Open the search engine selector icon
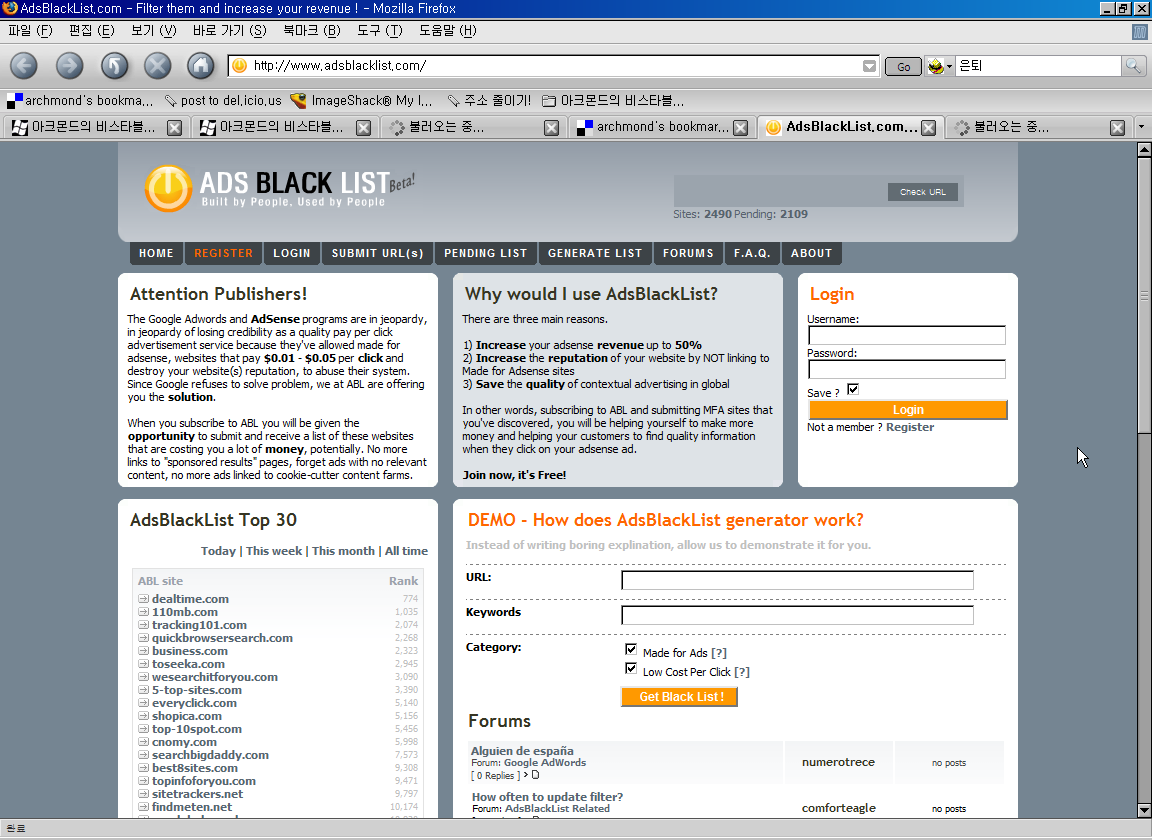The image size is (1152, 840). tap(939, 66)
